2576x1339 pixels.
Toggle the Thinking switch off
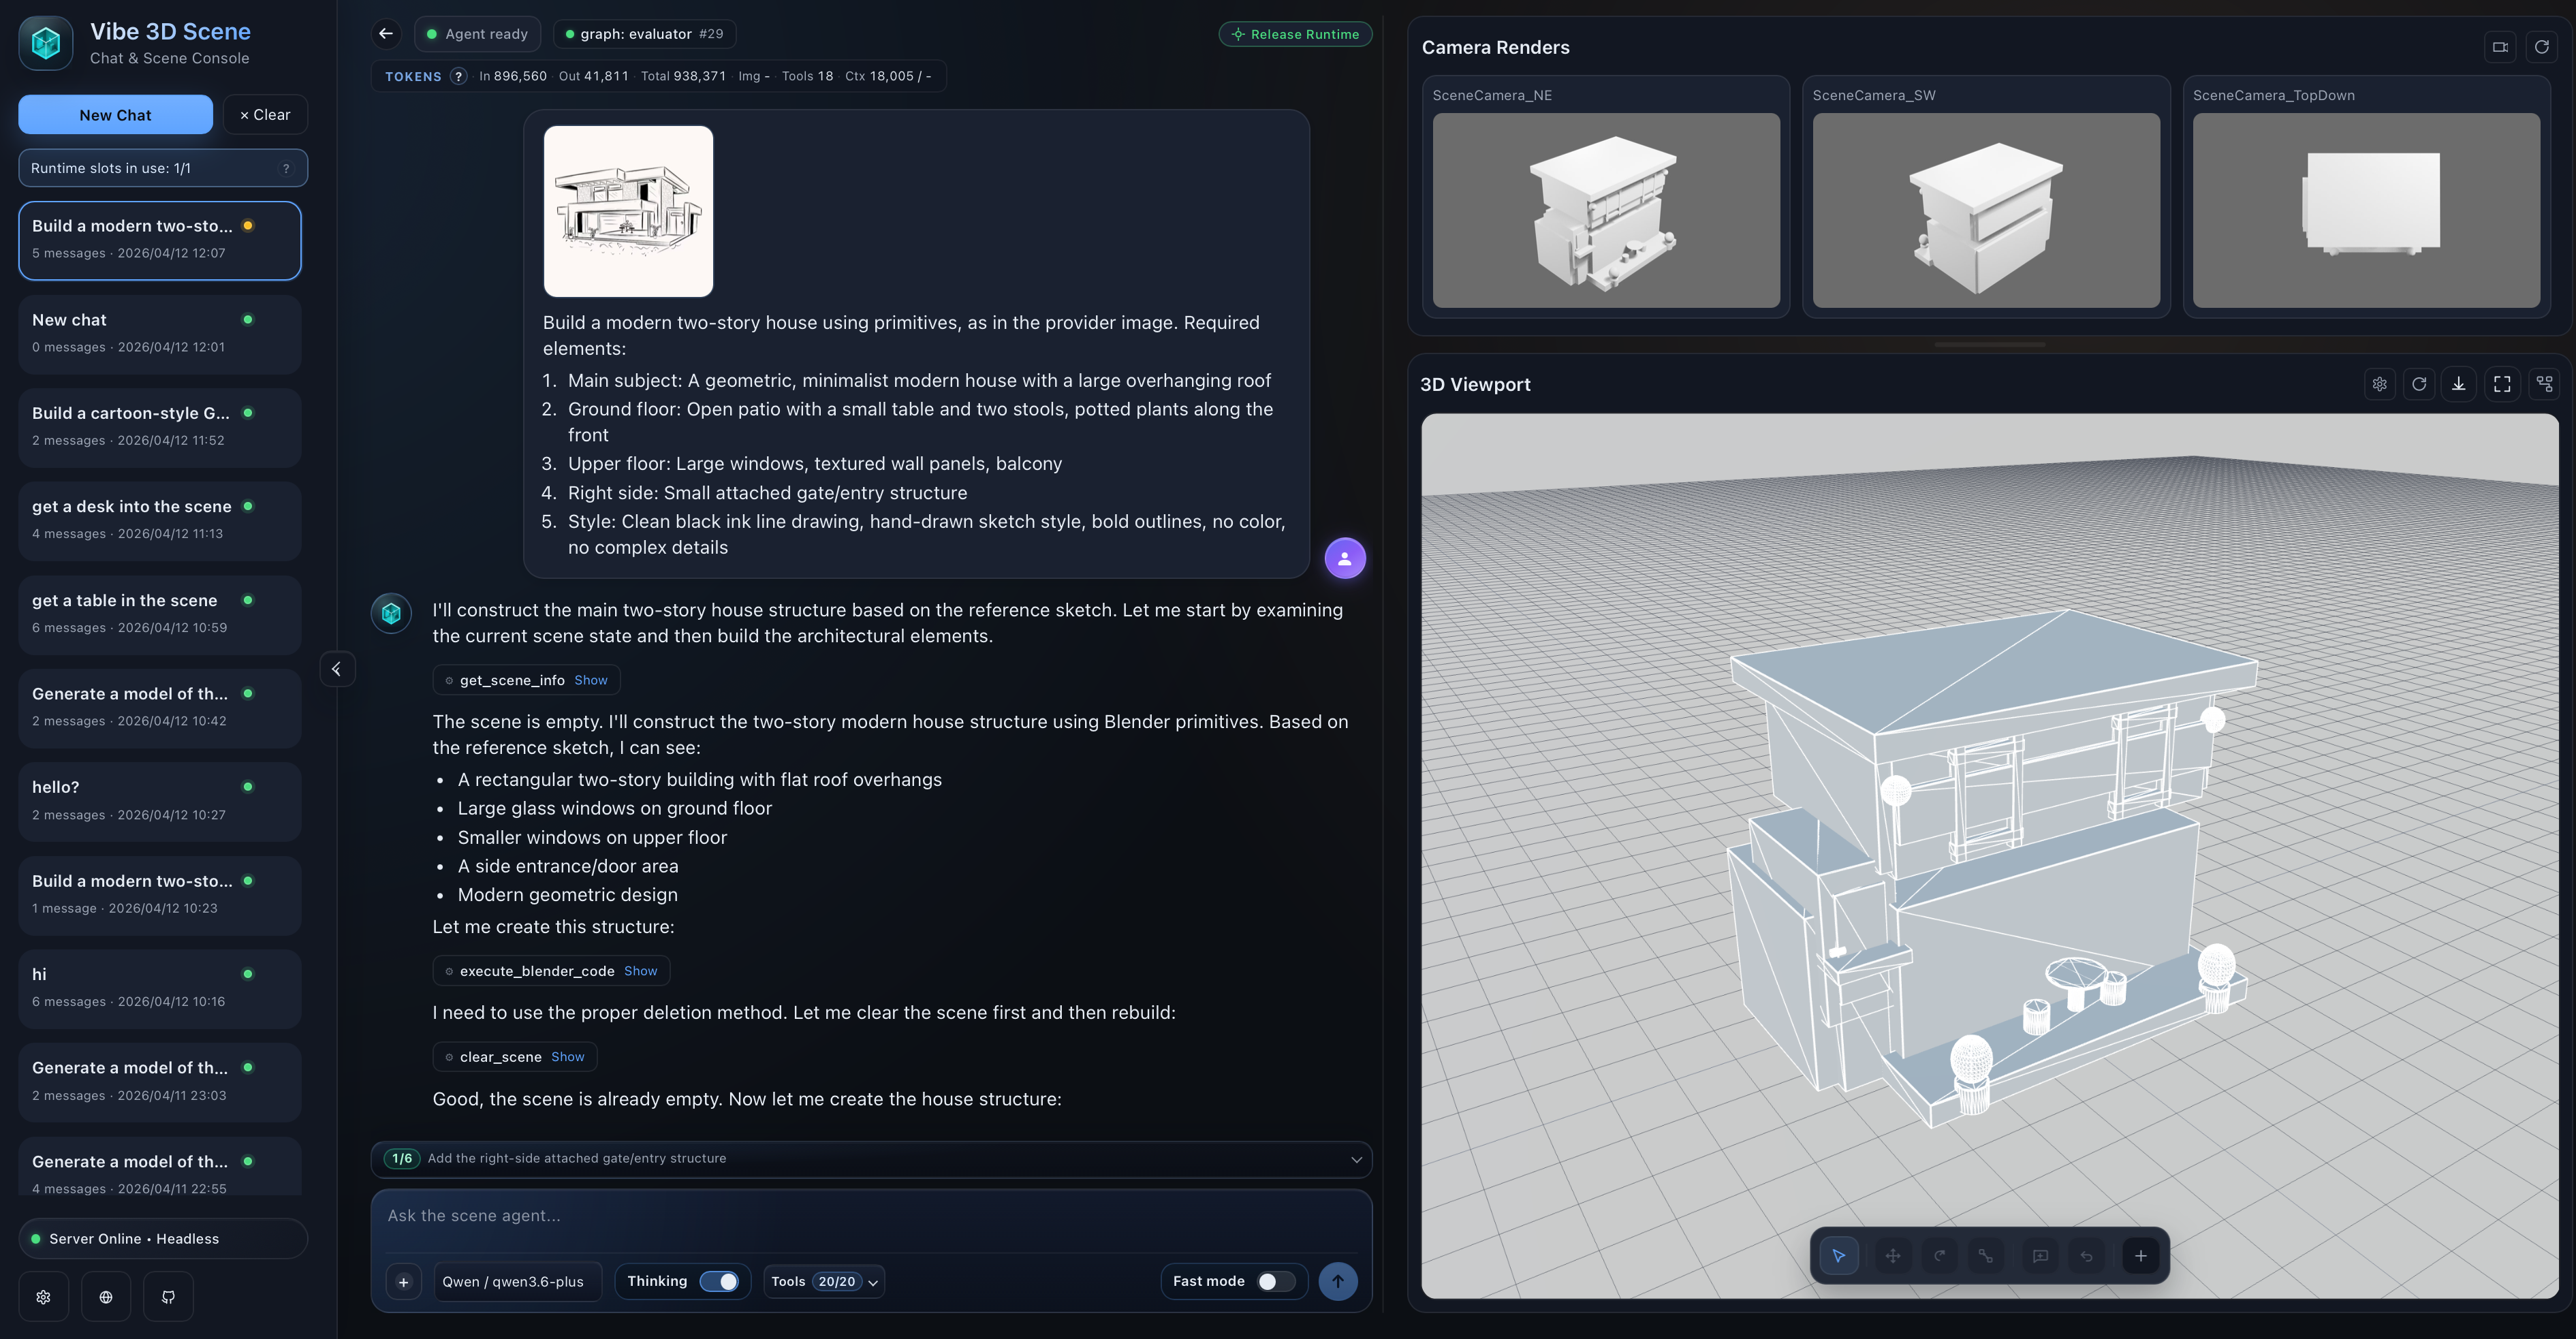coord(719,1281)
